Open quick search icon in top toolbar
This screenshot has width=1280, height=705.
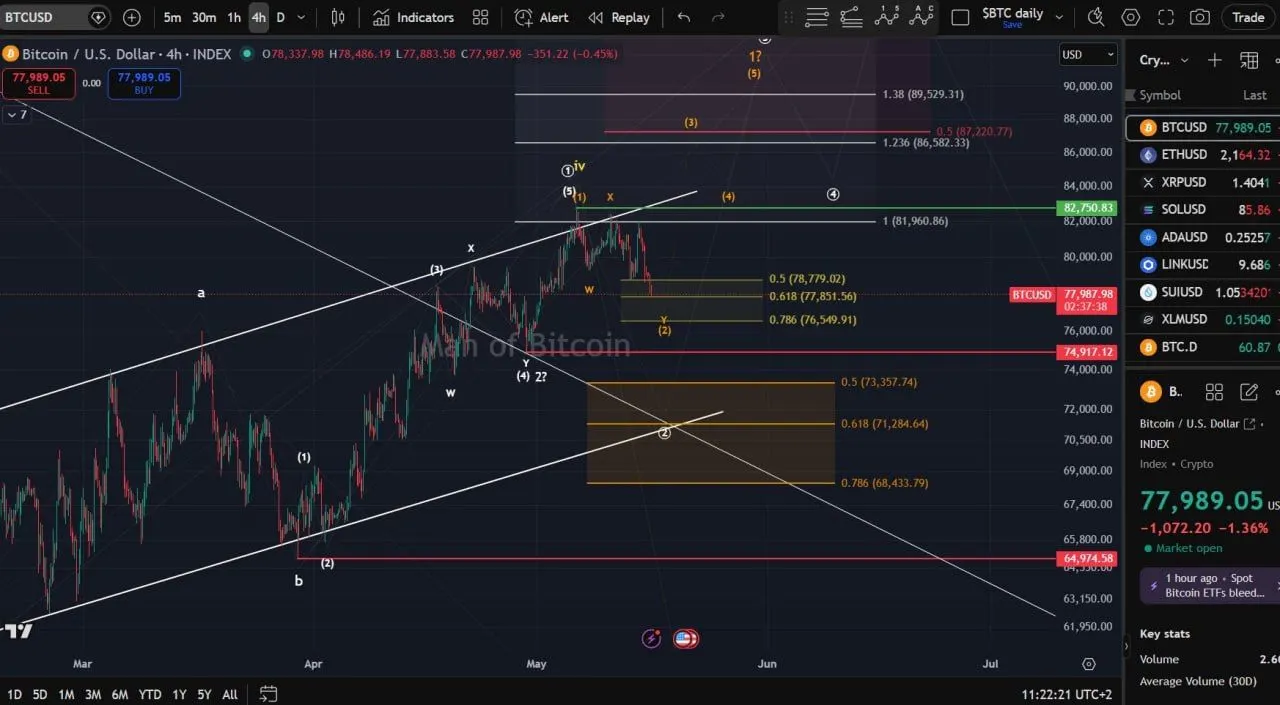(x=1097, y=17)
